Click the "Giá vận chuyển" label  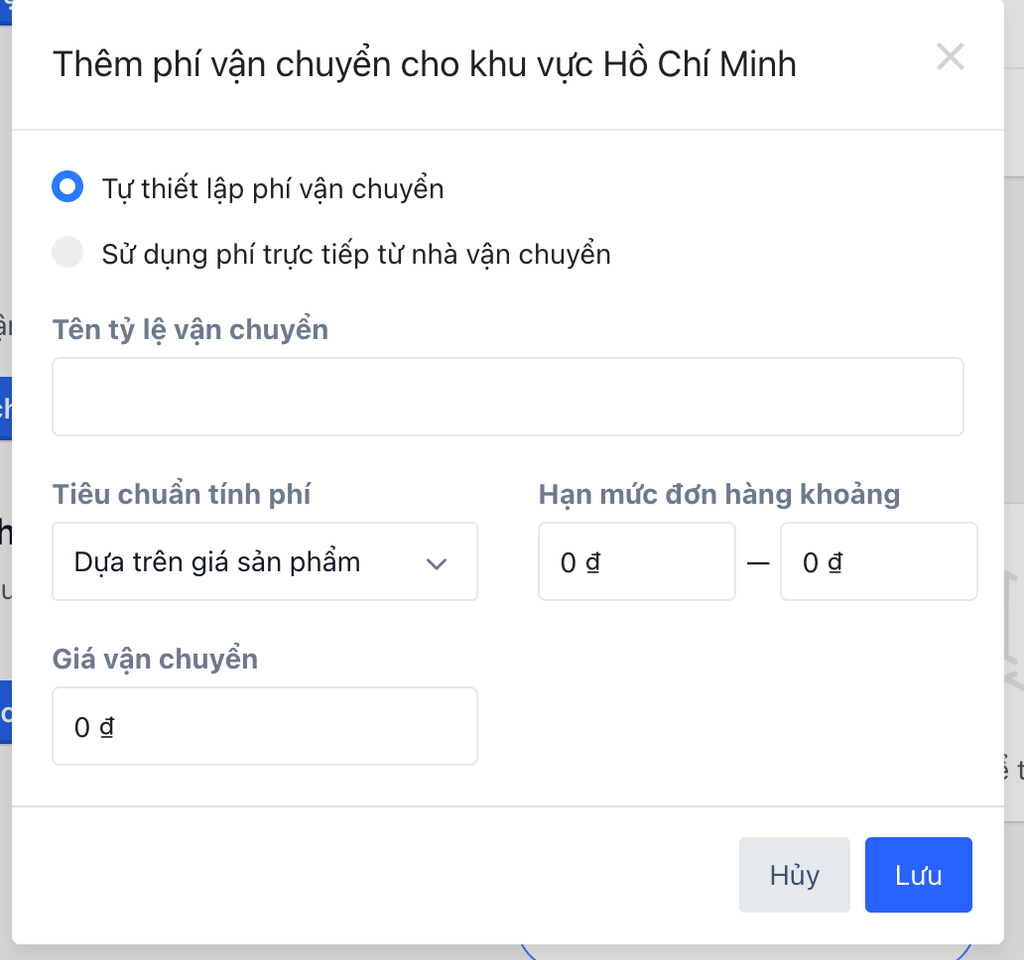pyautogui.click(x=155, y=659)
